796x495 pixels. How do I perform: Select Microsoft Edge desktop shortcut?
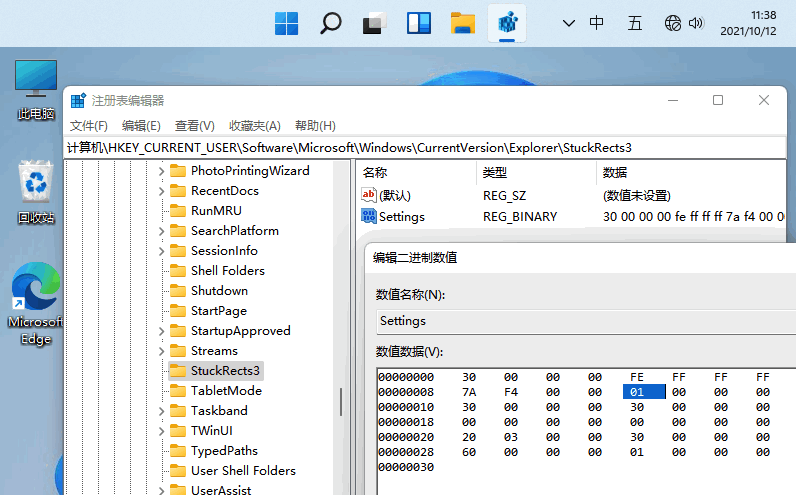click(36, 303)
